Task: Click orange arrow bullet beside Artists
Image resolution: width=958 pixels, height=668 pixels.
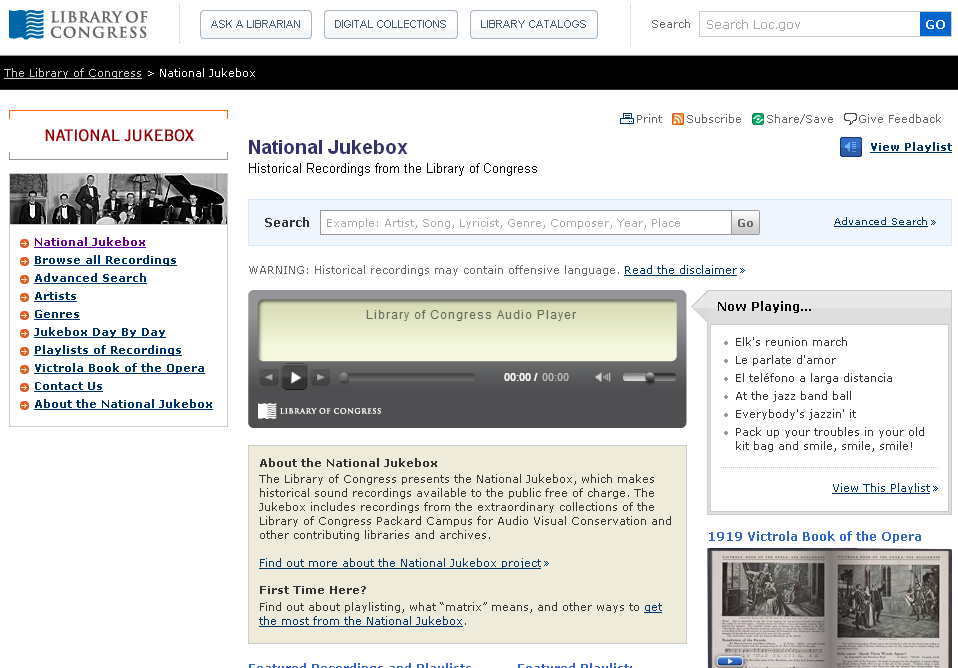Action: pos(24,298)
